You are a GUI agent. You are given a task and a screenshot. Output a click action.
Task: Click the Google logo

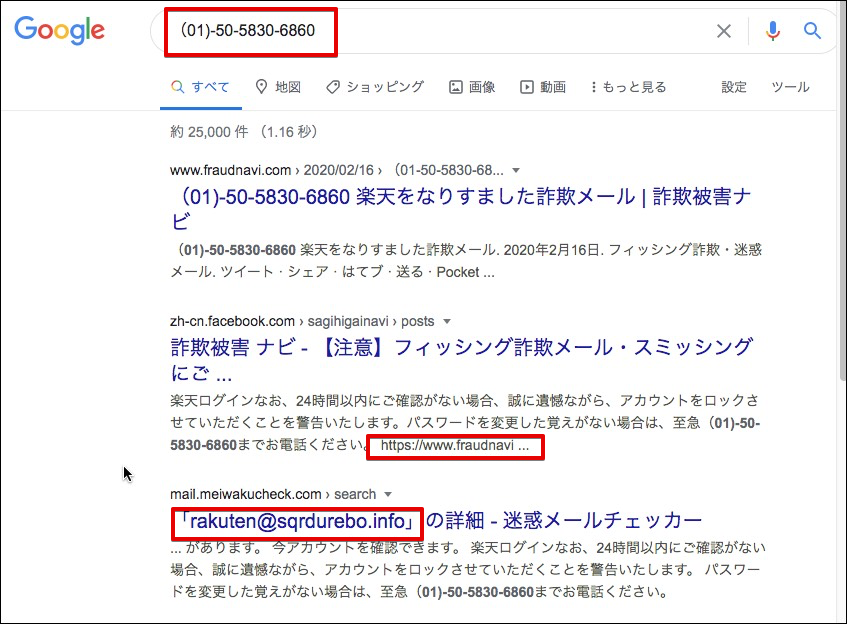pos(60,30)
